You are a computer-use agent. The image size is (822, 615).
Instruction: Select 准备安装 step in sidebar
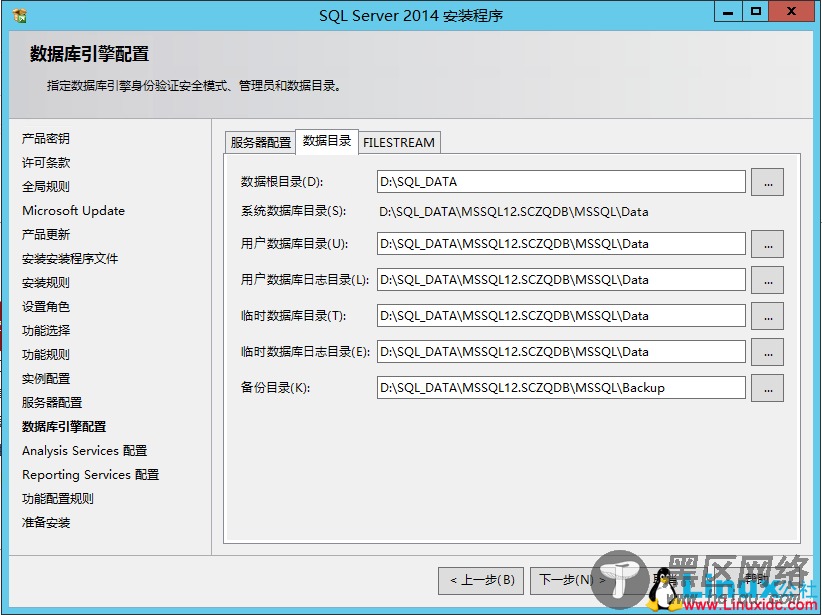(x=46, y=523)
